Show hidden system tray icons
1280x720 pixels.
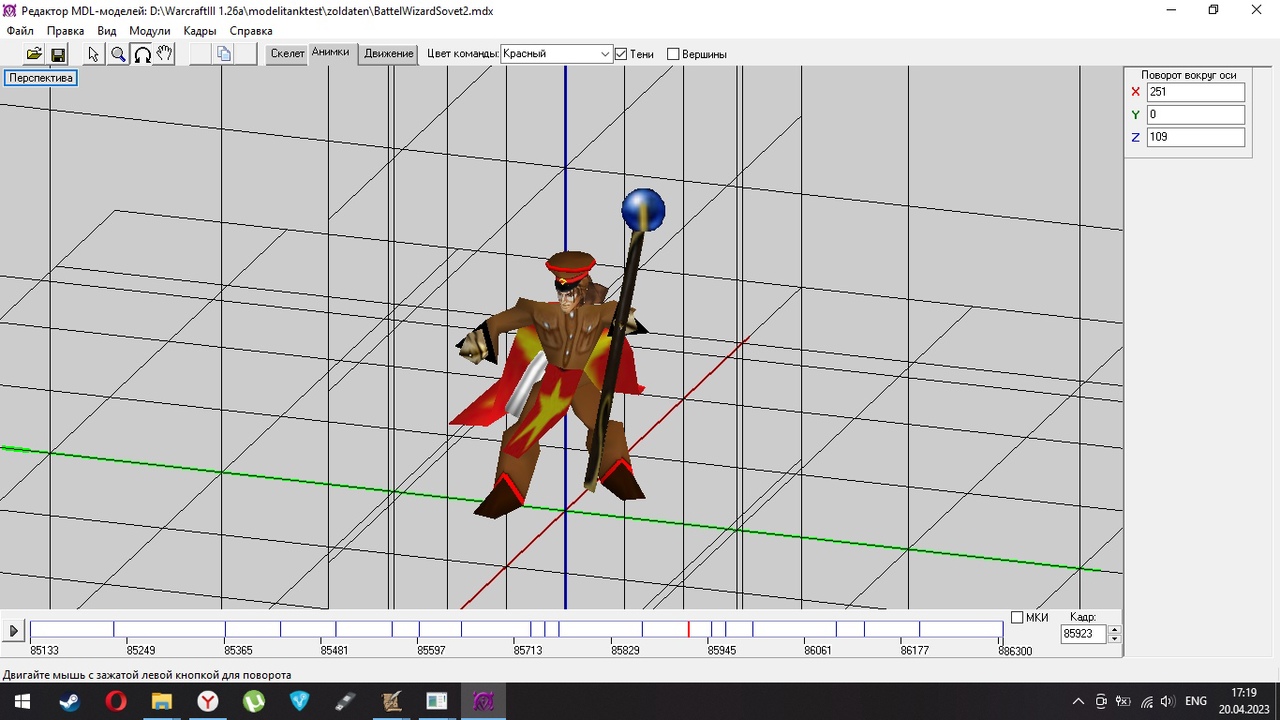click(x=1078, y=701)
